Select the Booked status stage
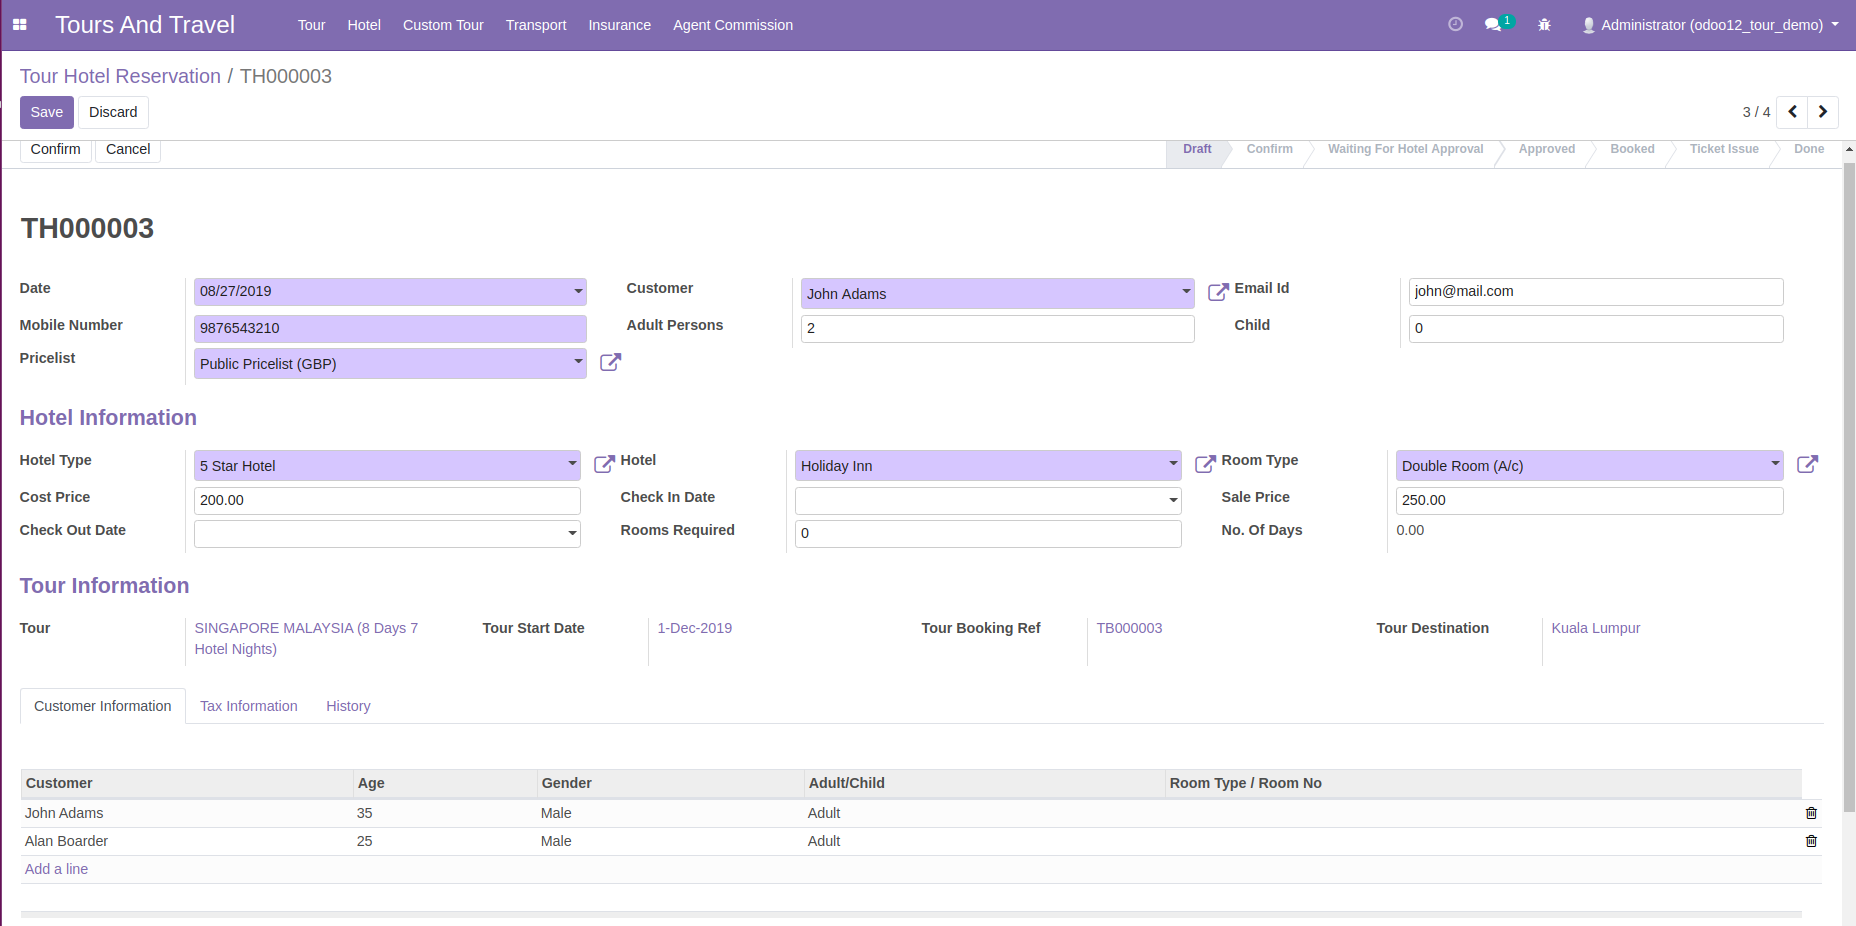The height and width of the screenshot is (926, 1856). (1632, 149)
